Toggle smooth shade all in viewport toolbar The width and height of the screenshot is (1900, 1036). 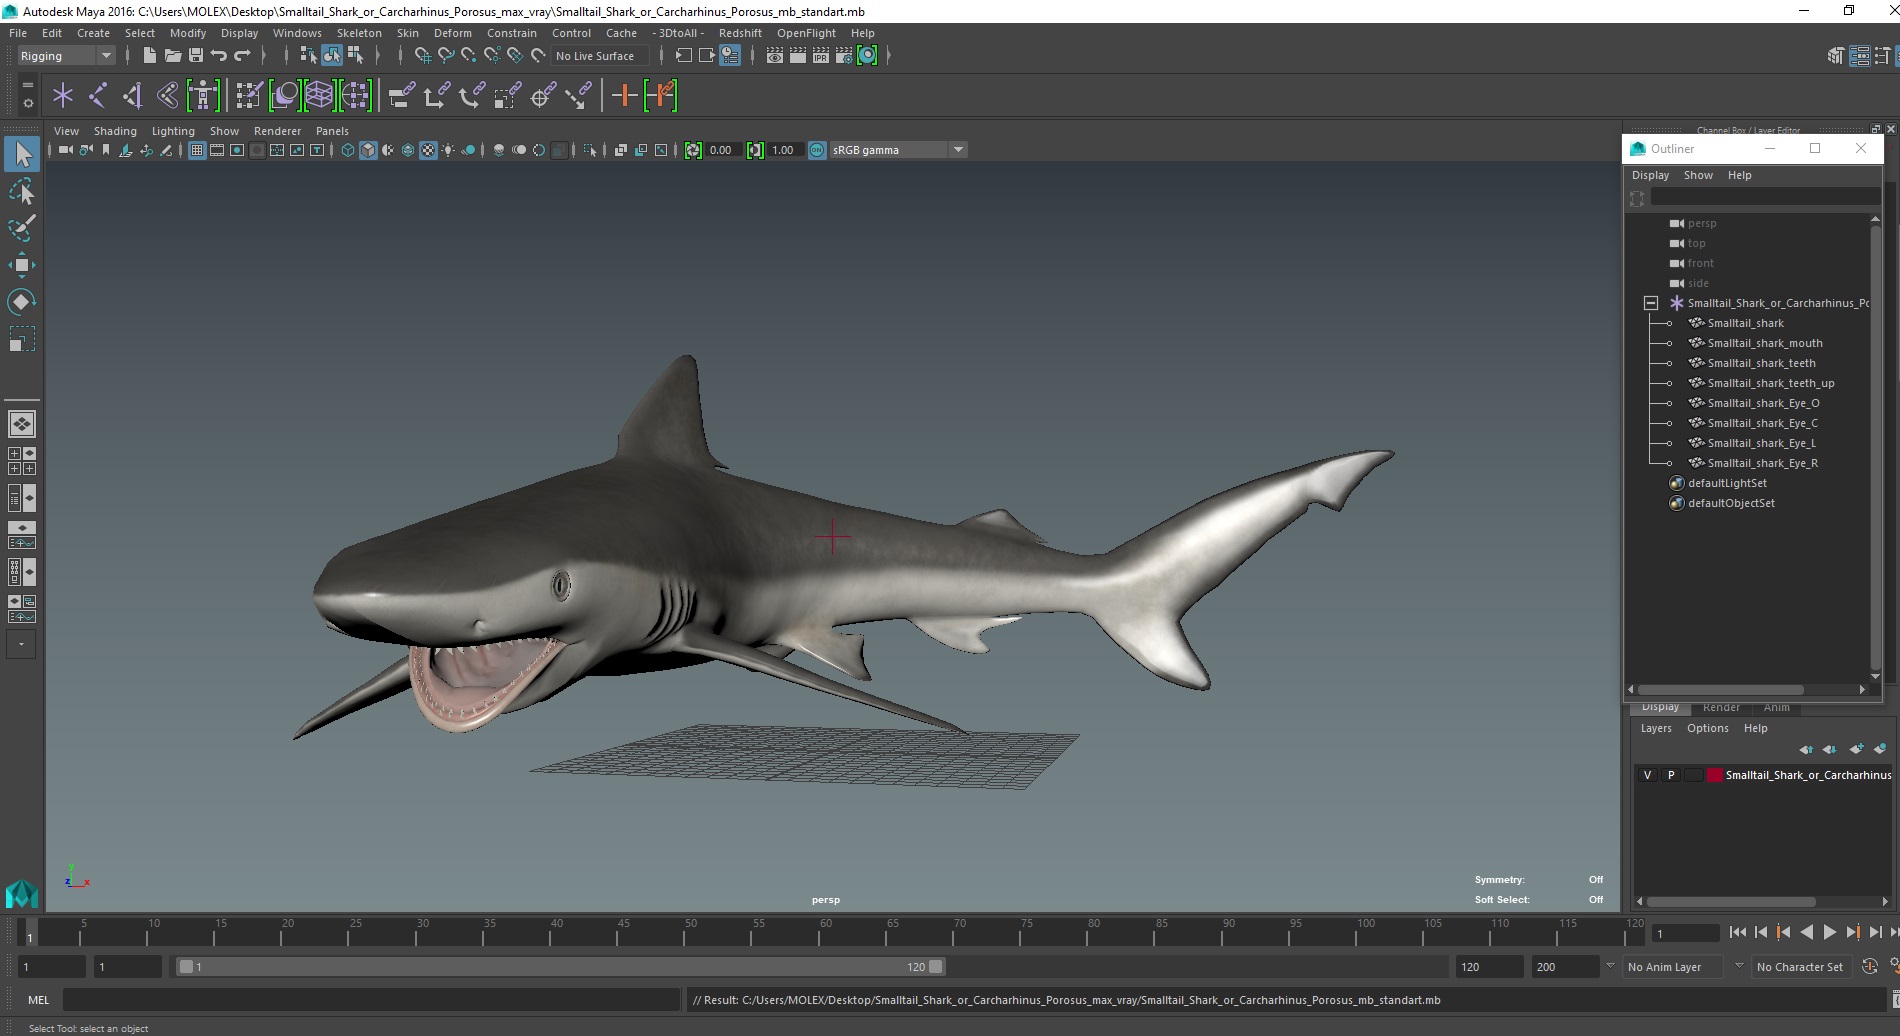(368, 150)
